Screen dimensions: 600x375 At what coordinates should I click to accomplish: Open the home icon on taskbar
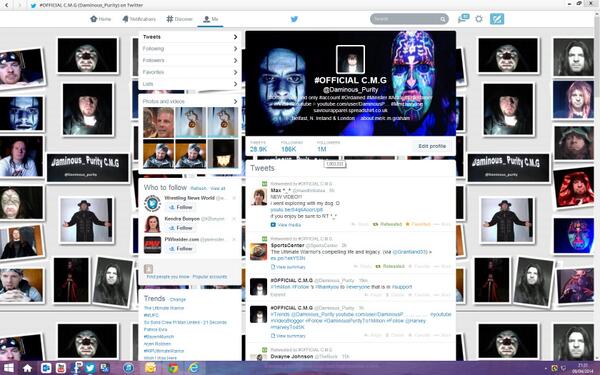click(x=27, y=368)
